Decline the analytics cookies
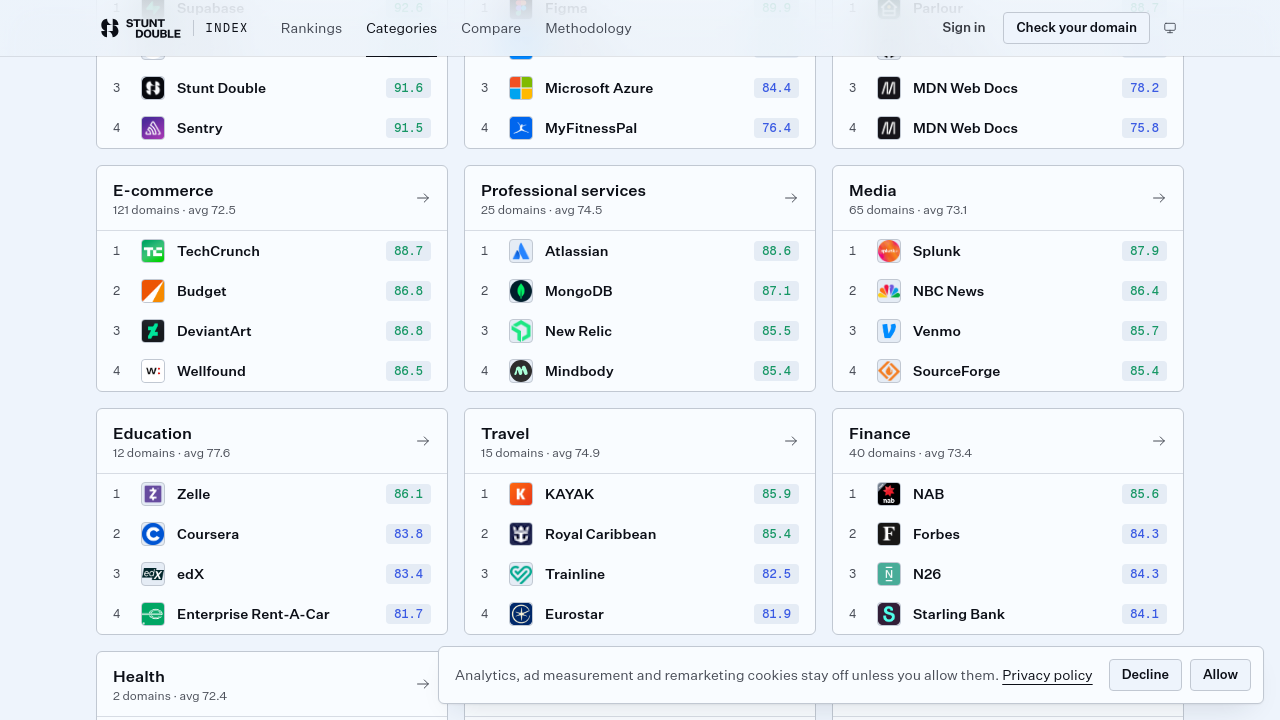 [1145, 675]
